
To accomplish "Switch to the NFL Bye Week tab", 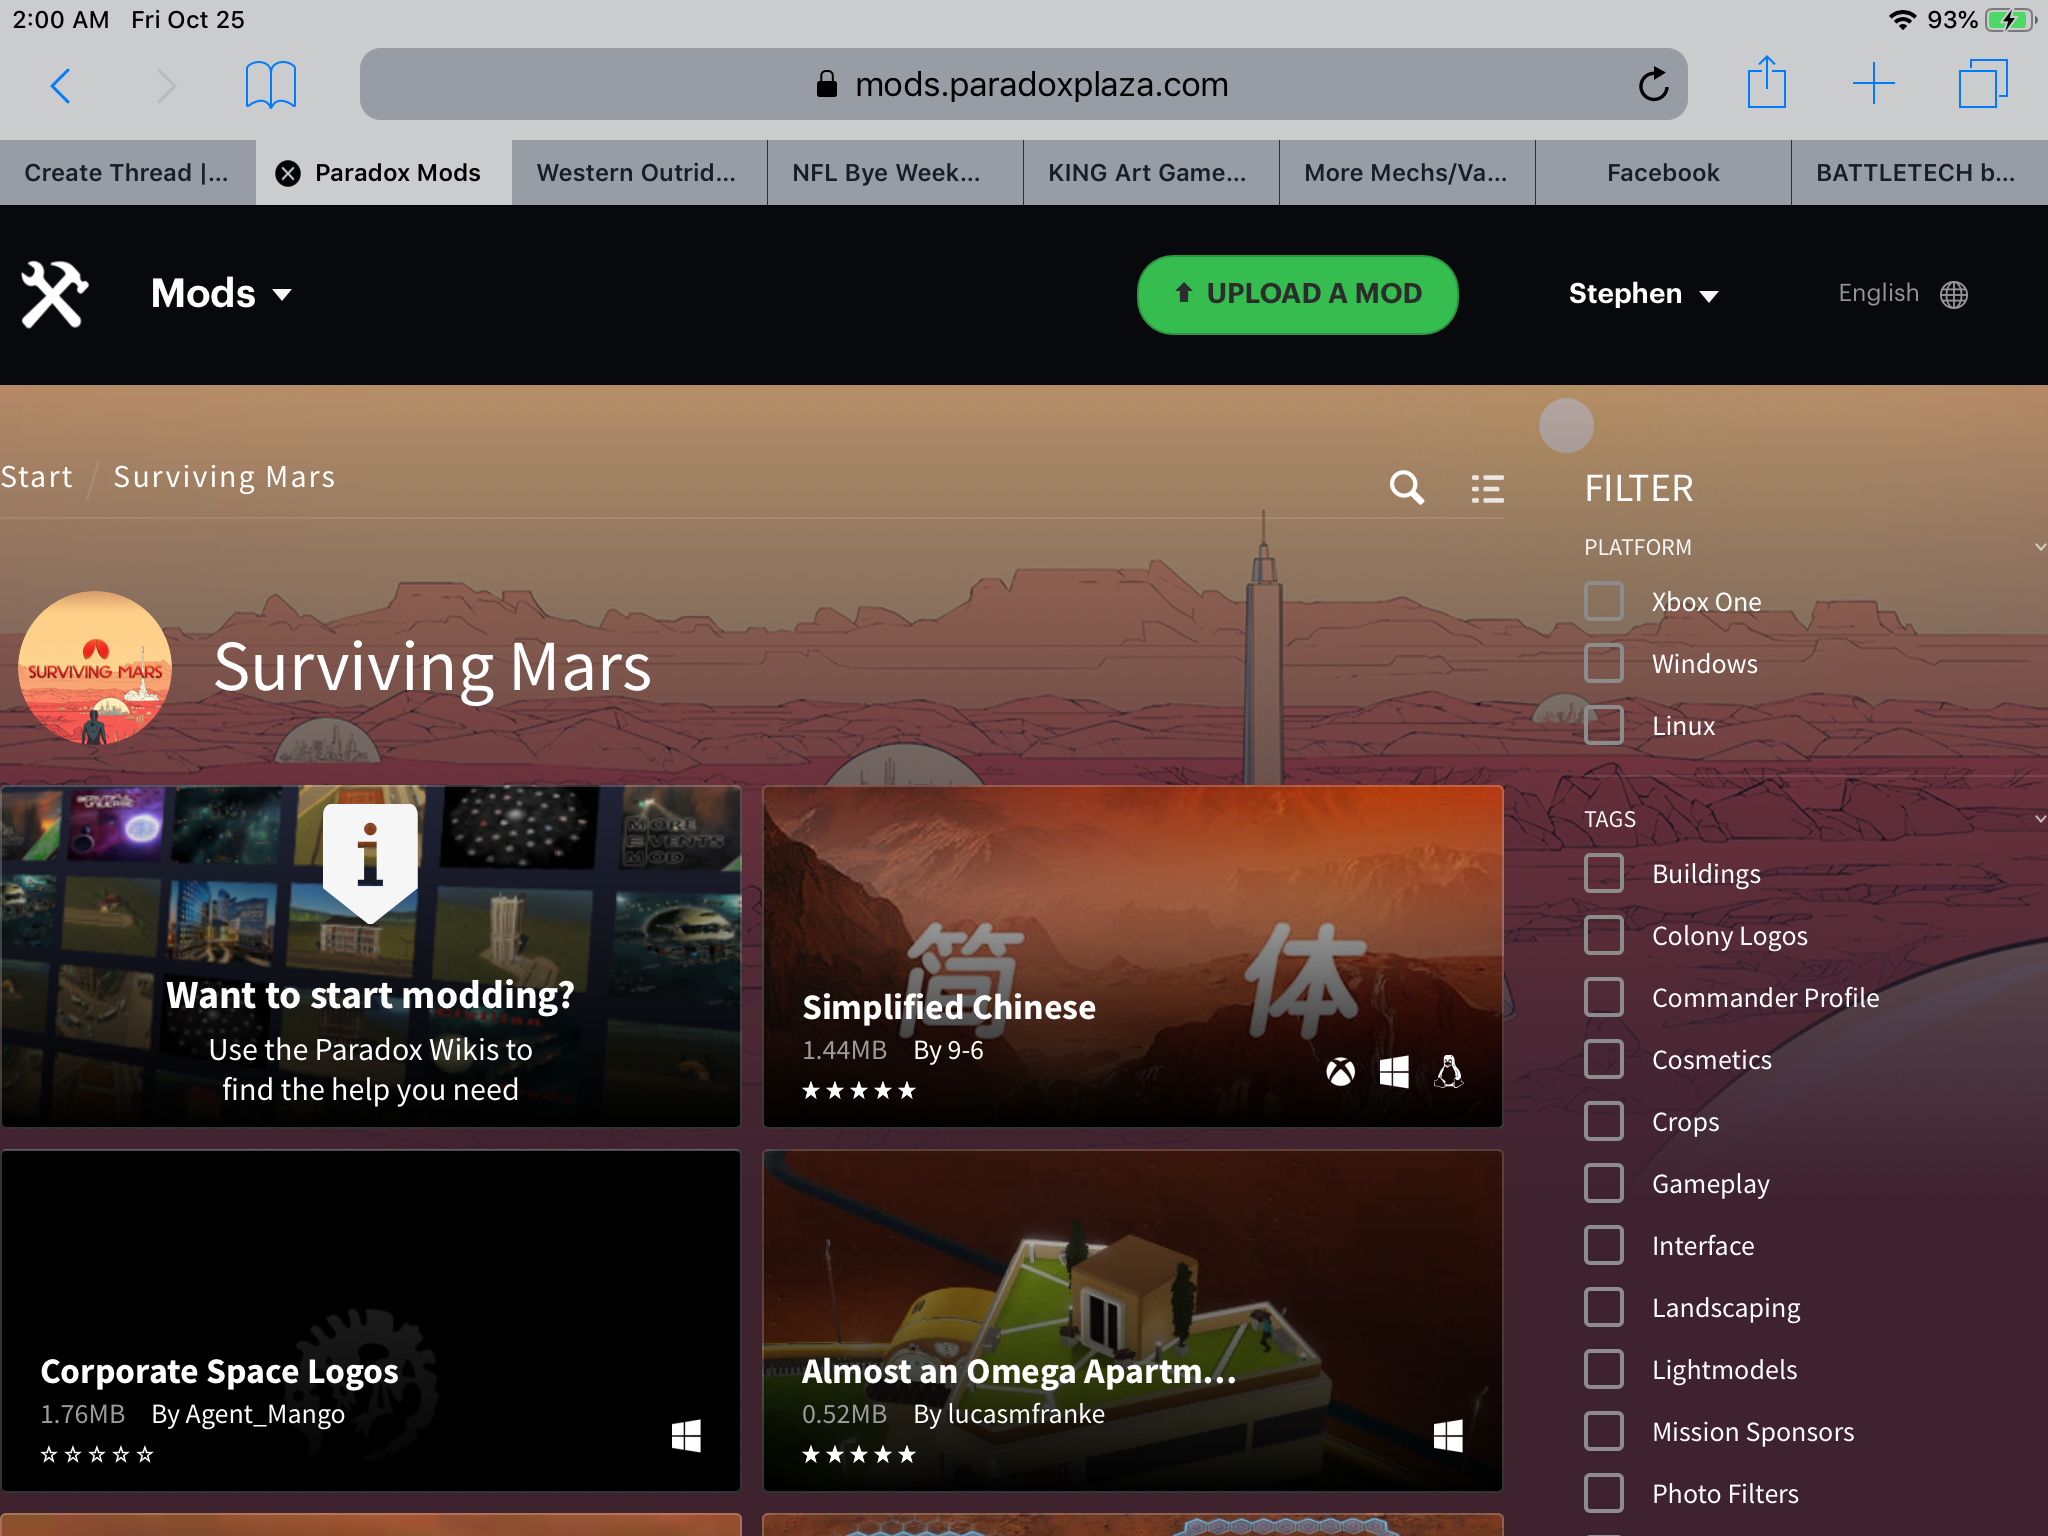I will tap(895, 173).
